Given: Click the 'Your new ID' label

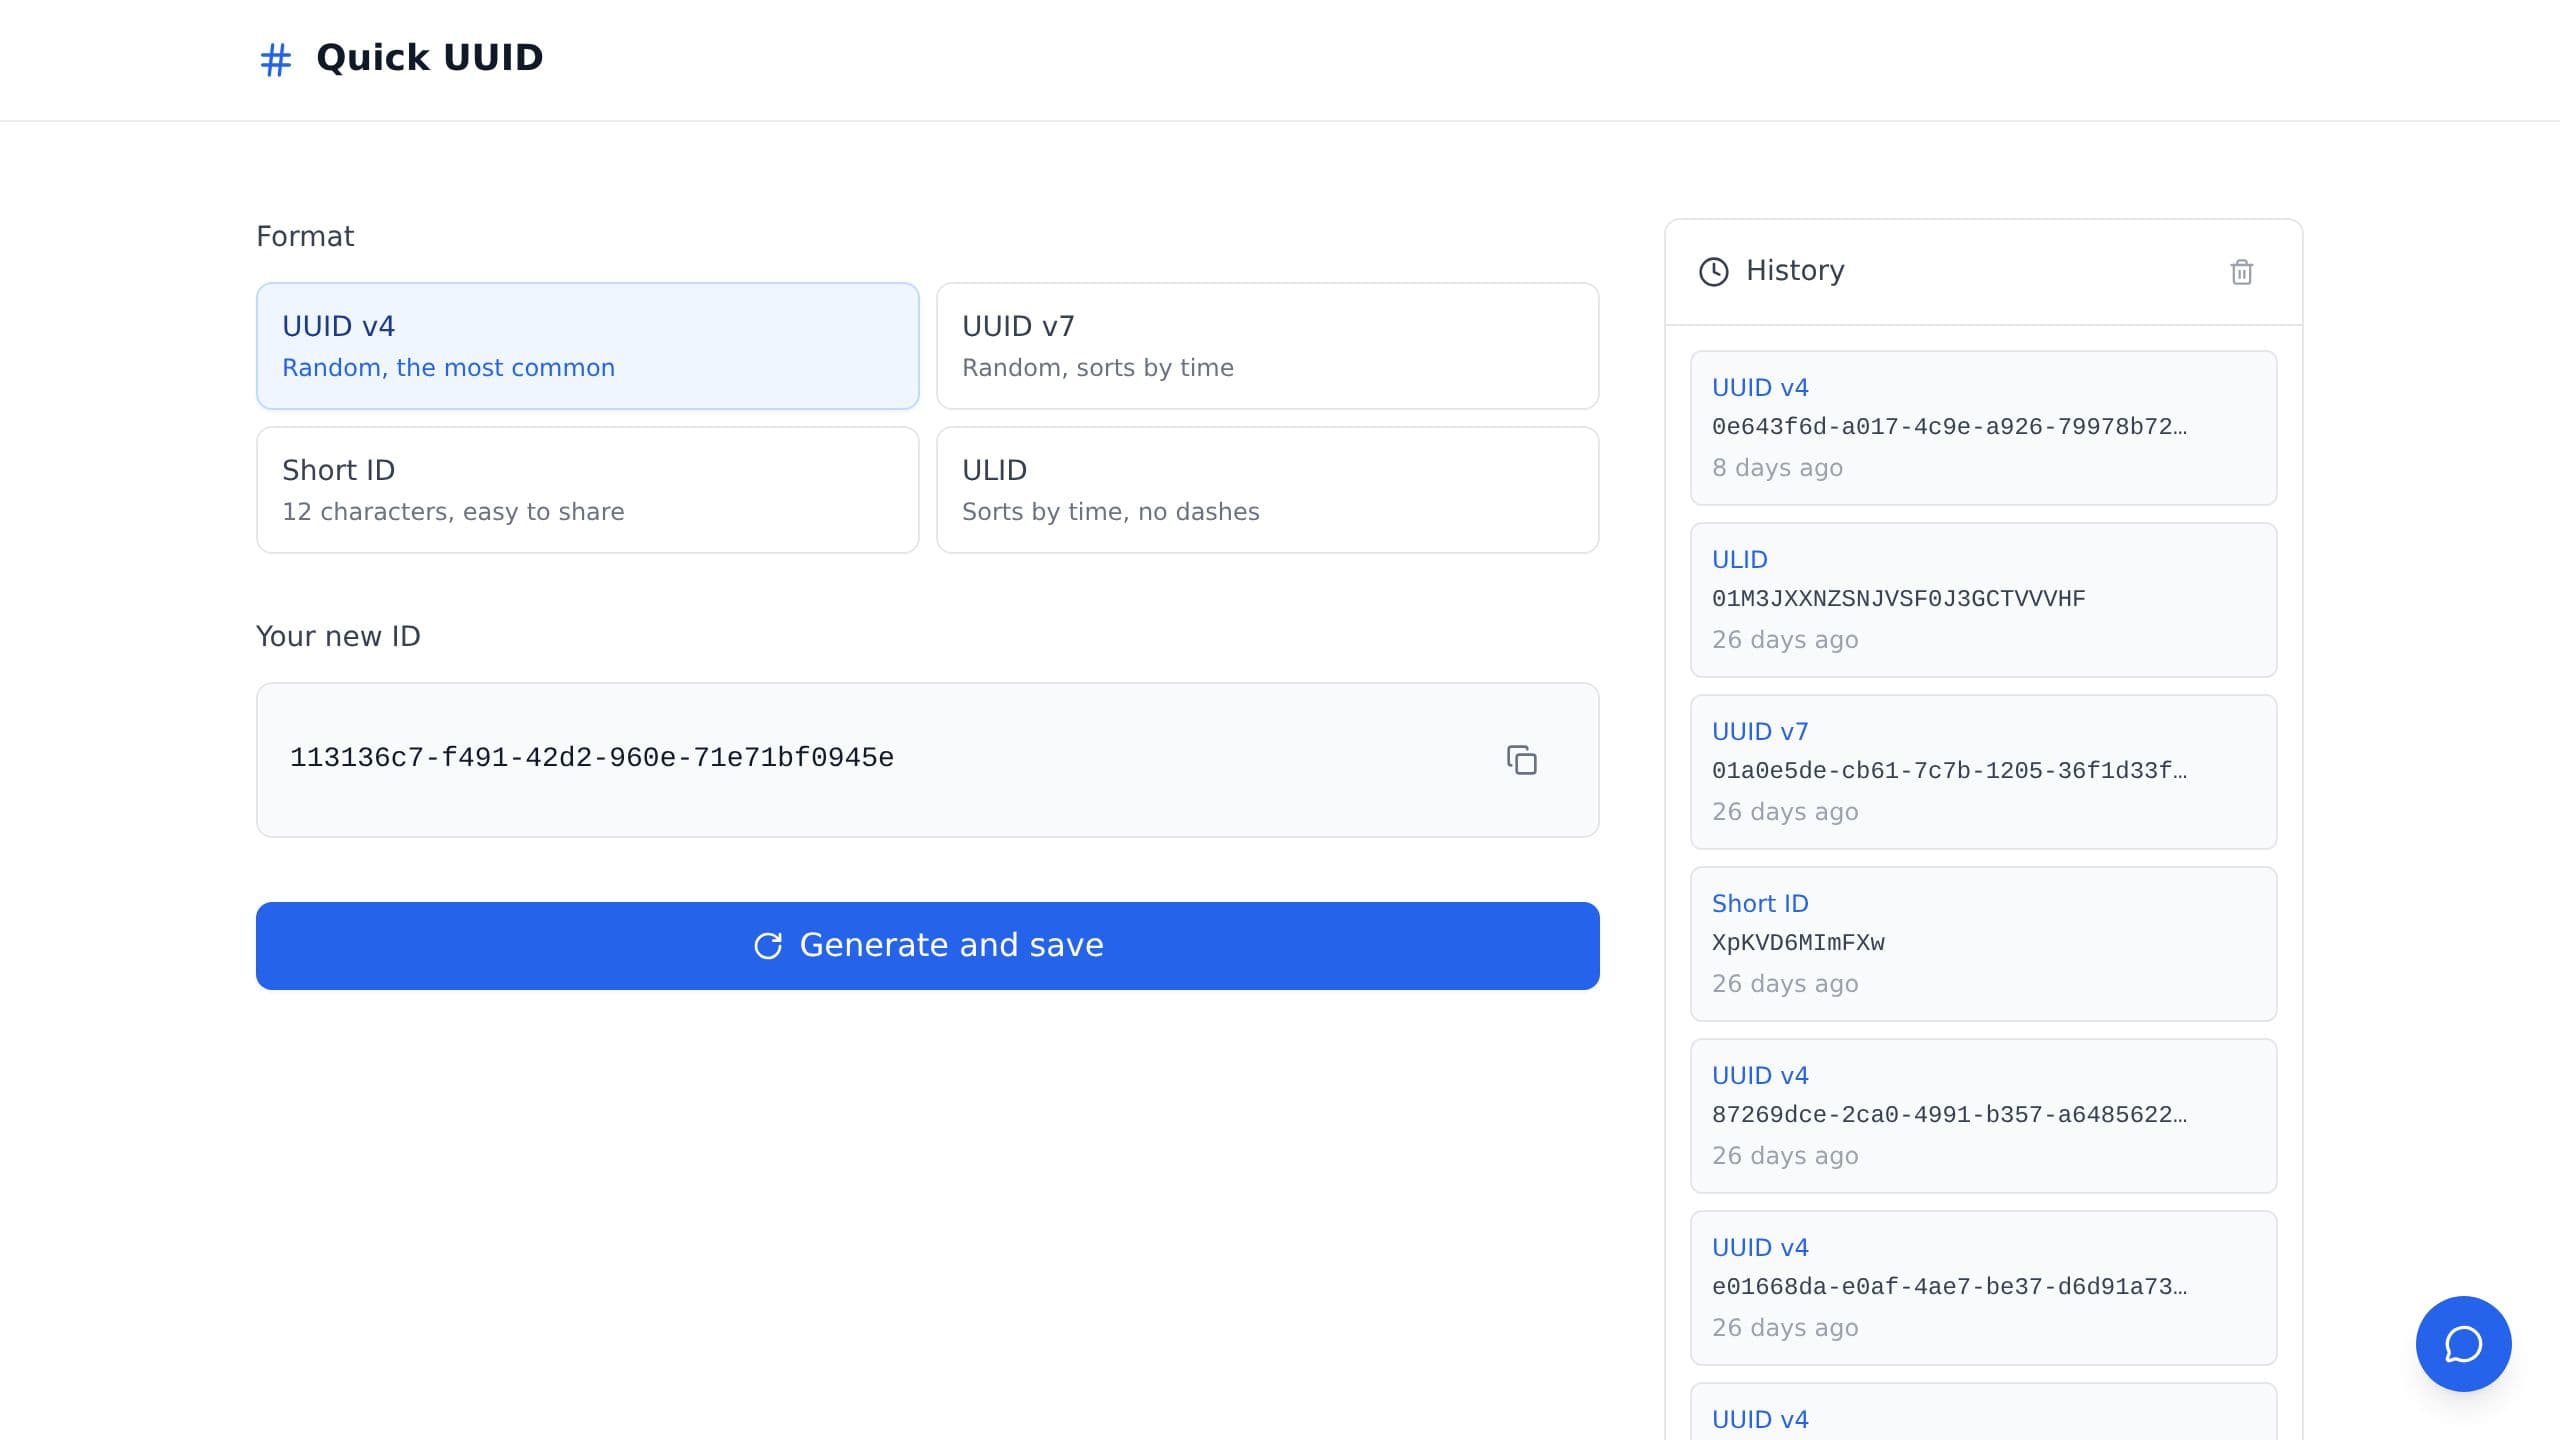Looking at the screenshot, I should pyautogui.click(x=338, y=636).
